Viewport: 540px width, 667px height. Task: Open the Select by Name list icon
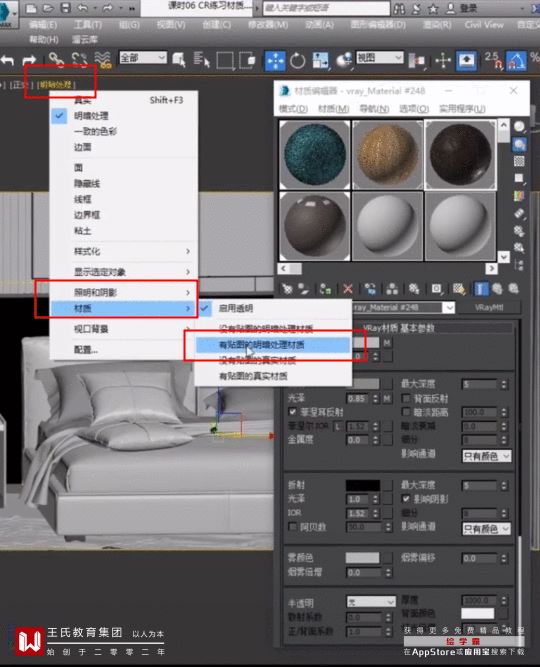202,60
